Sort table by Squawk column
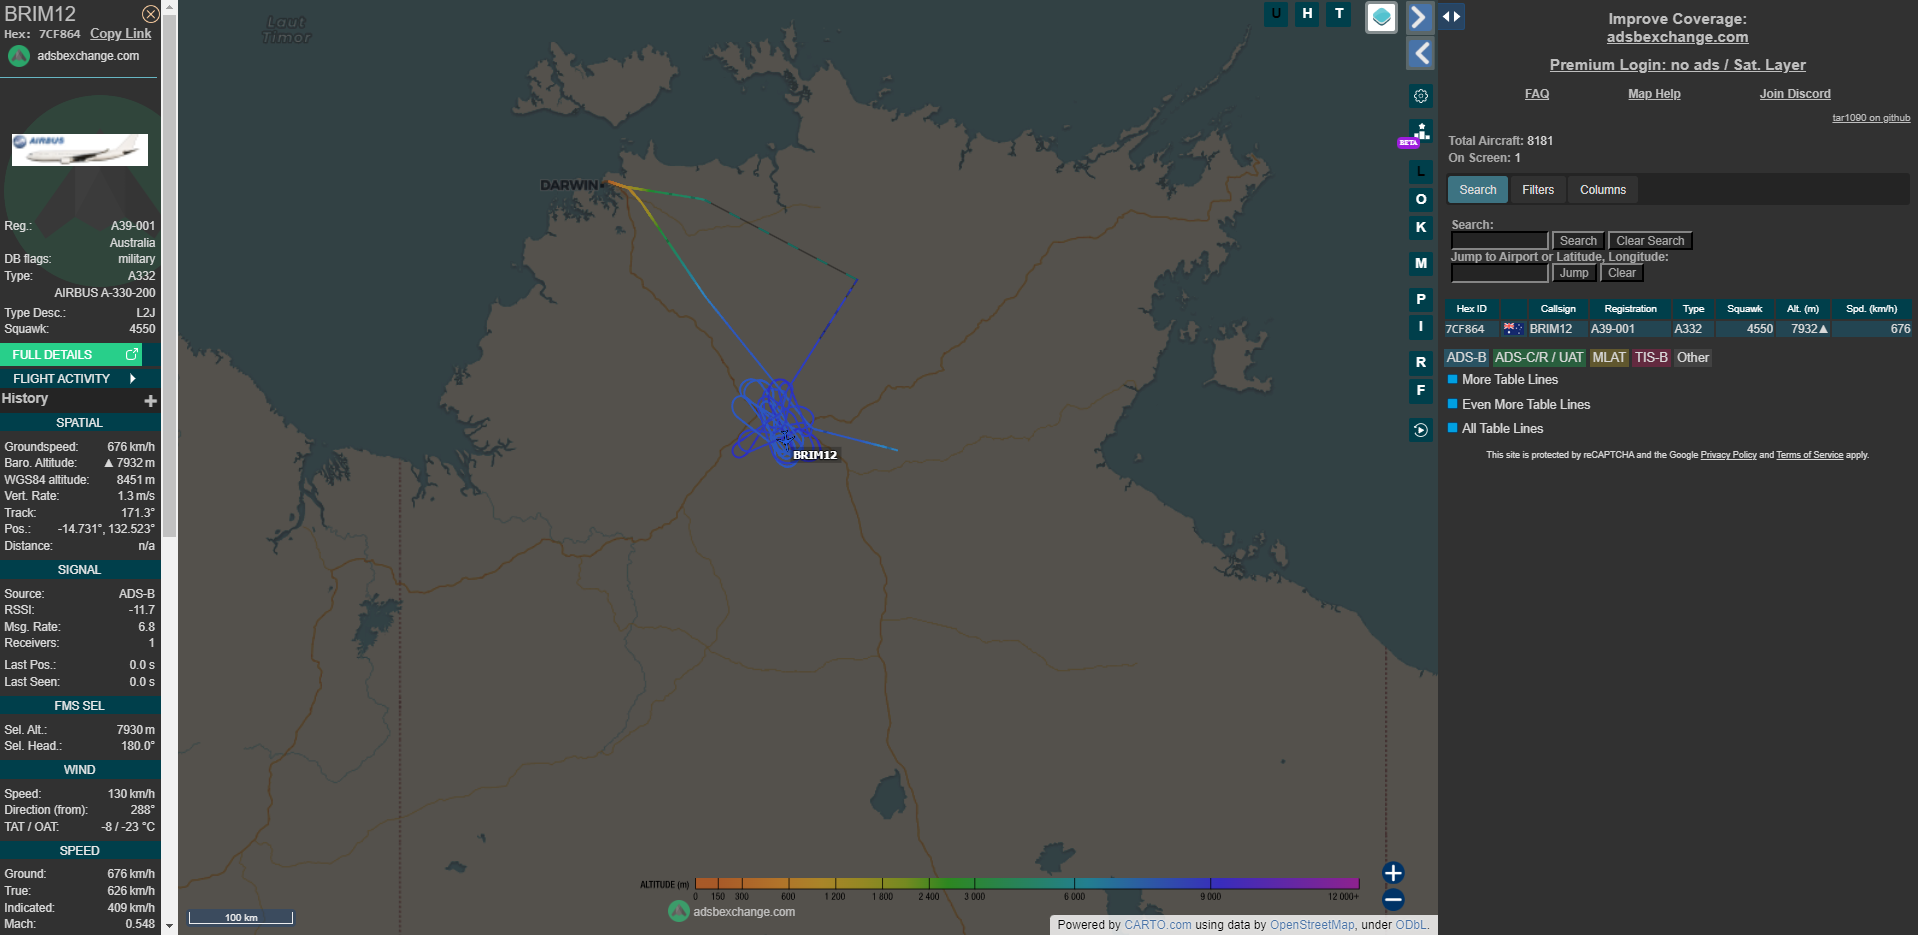1918x935 pixels. pos(1744,309)
